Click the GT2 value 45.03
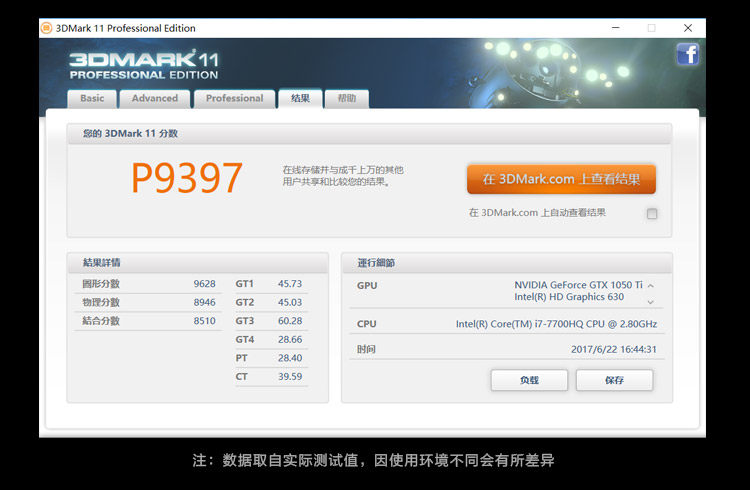This screenshot has width=750, height=490. 290,302
